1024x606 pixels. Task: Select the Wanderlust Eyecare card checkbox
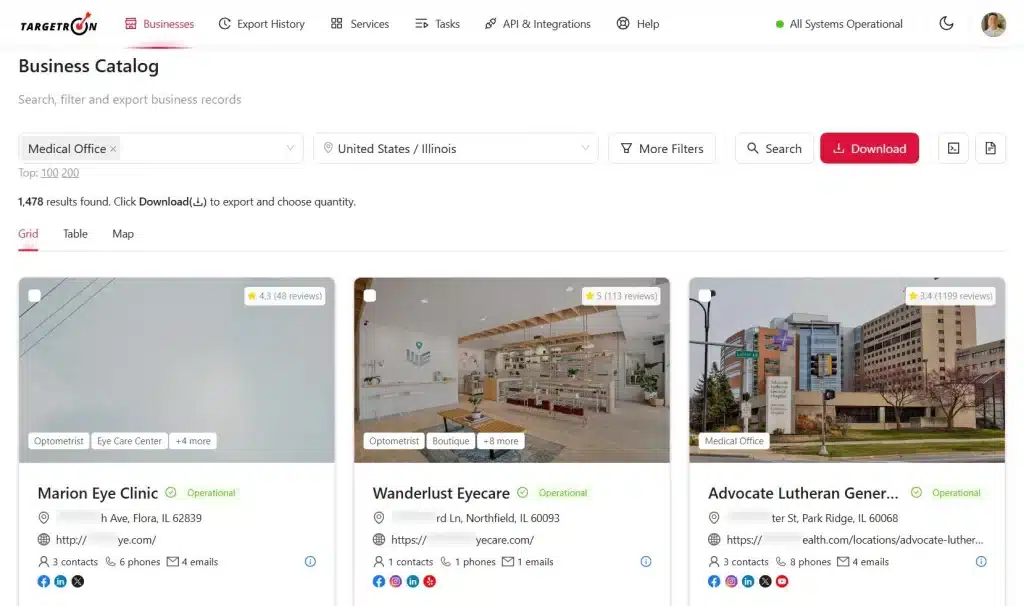(370, 296)
